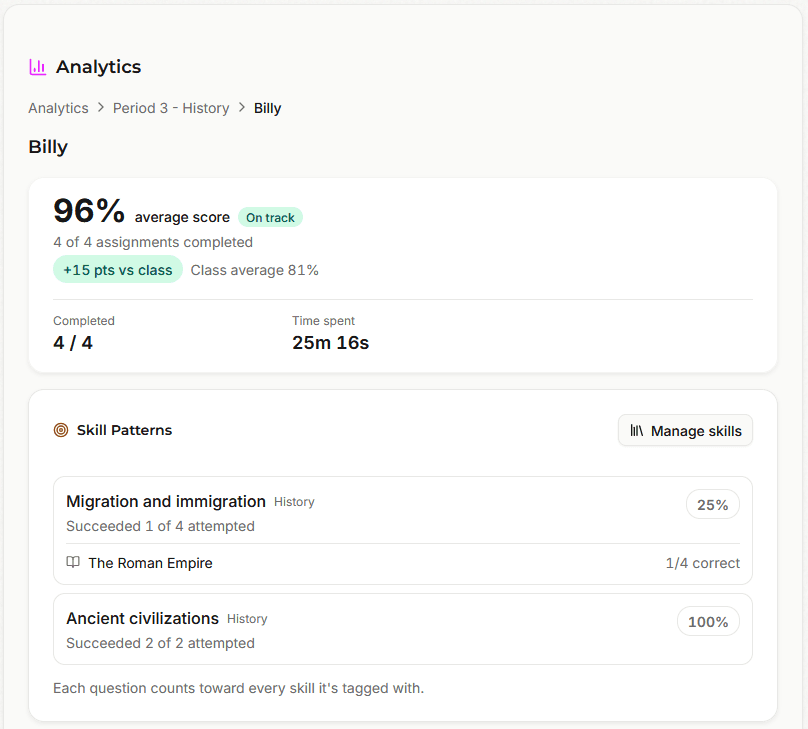Viewport: 808px width, 729px height.
Task: Click the 96% average score value
Action: [89, 211]
